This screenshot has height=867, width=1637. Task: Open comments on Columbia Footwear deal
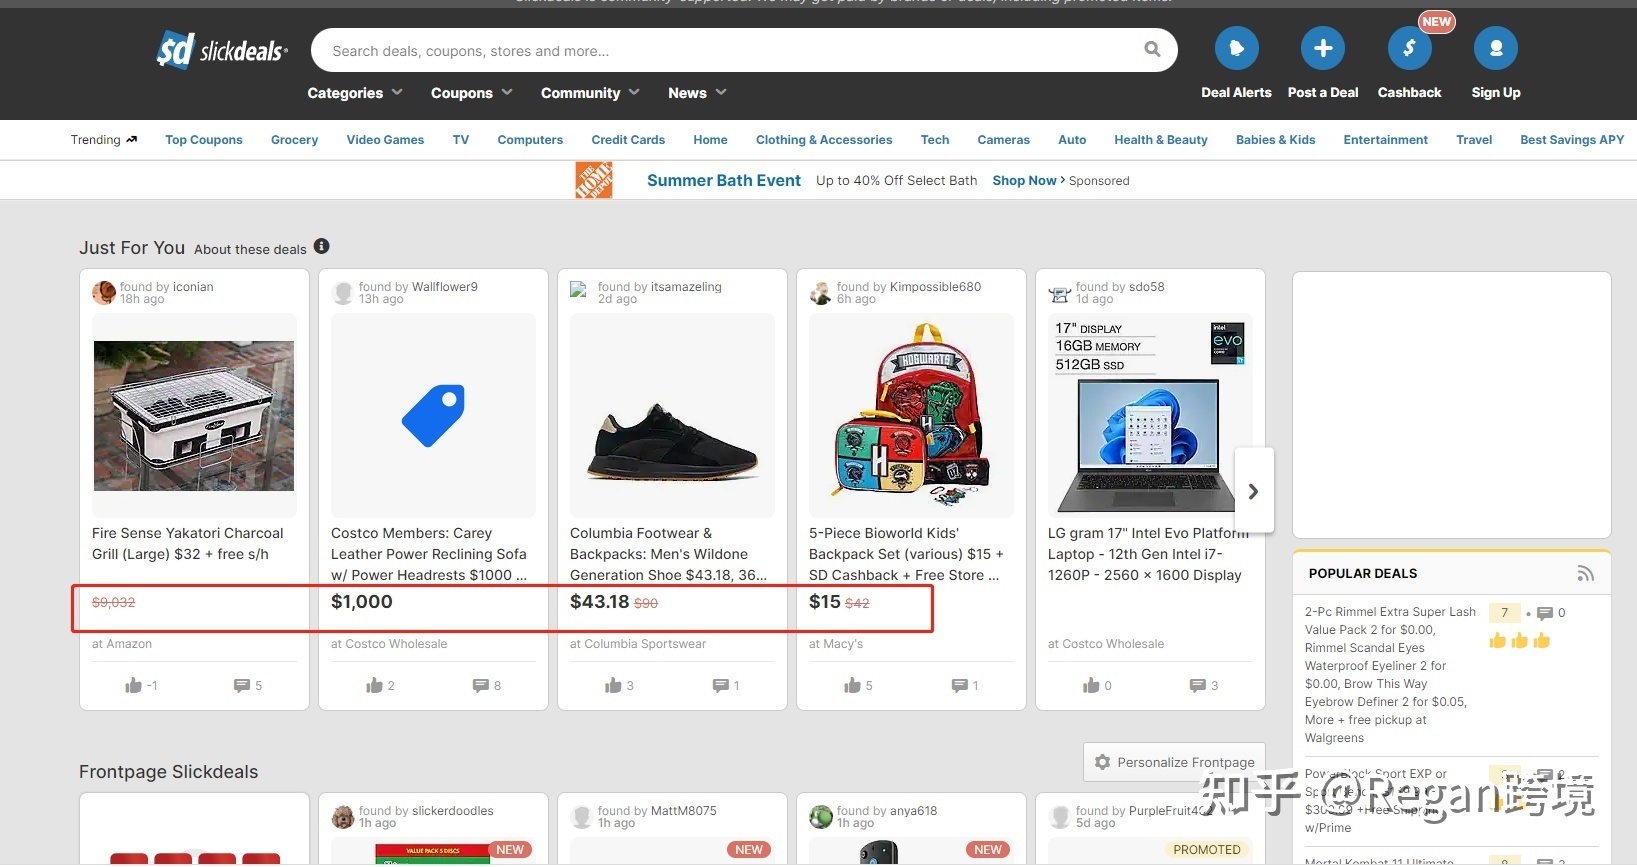720,685
